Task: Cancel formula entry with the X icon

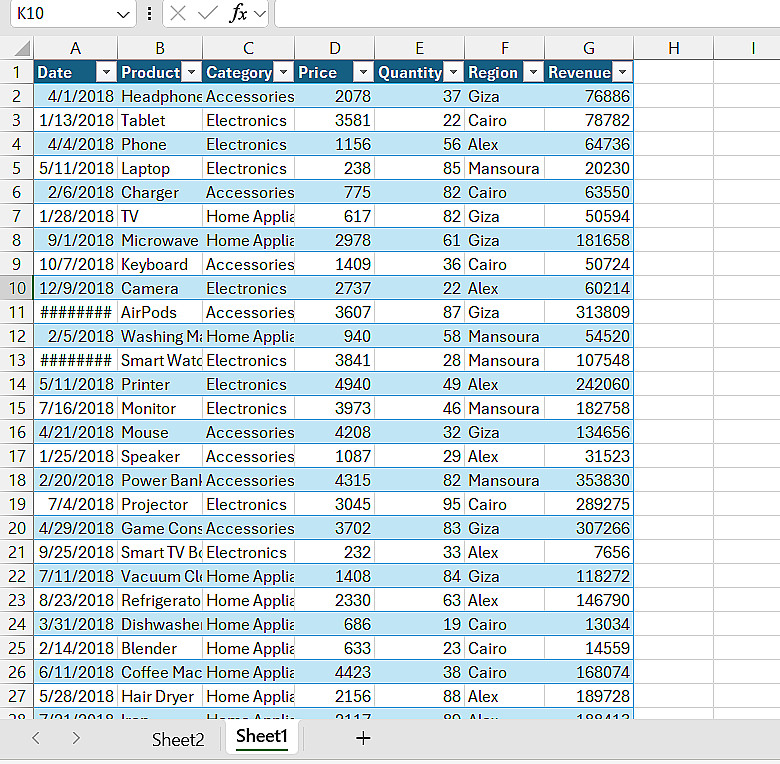Action: [178, 13]
